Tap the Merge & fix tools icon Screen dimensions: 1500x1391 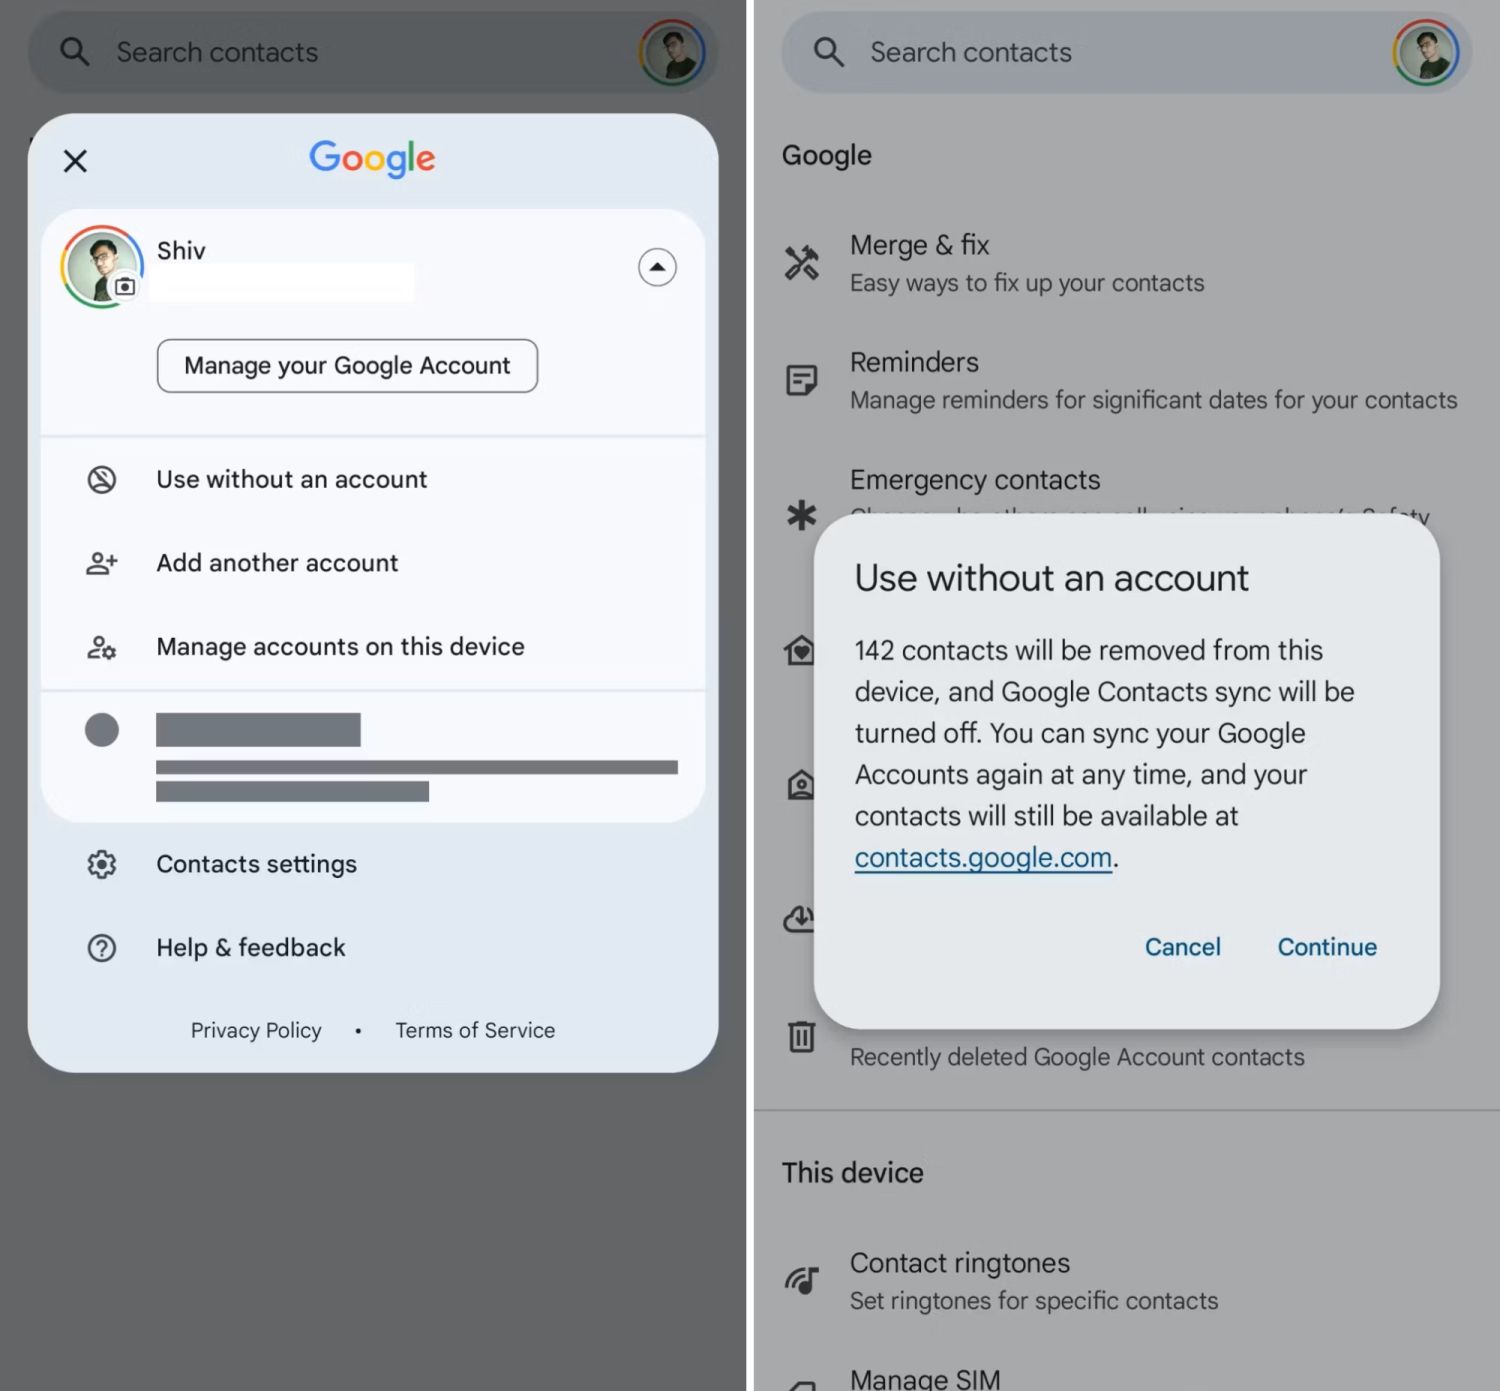[x=801, y=263]
